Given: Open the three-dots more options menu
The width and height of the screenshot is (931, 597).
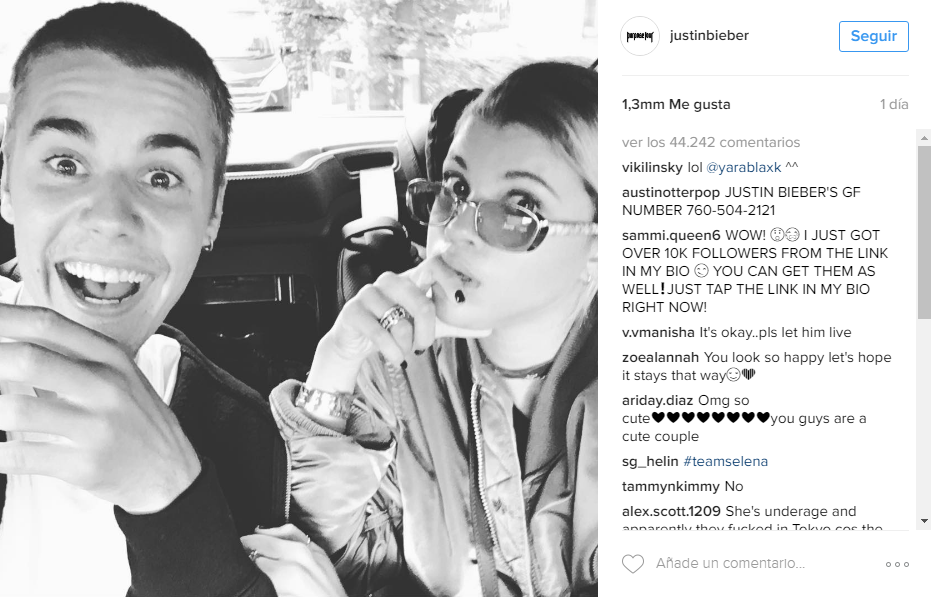Looking at the screenshot, I should pos(897,564).
